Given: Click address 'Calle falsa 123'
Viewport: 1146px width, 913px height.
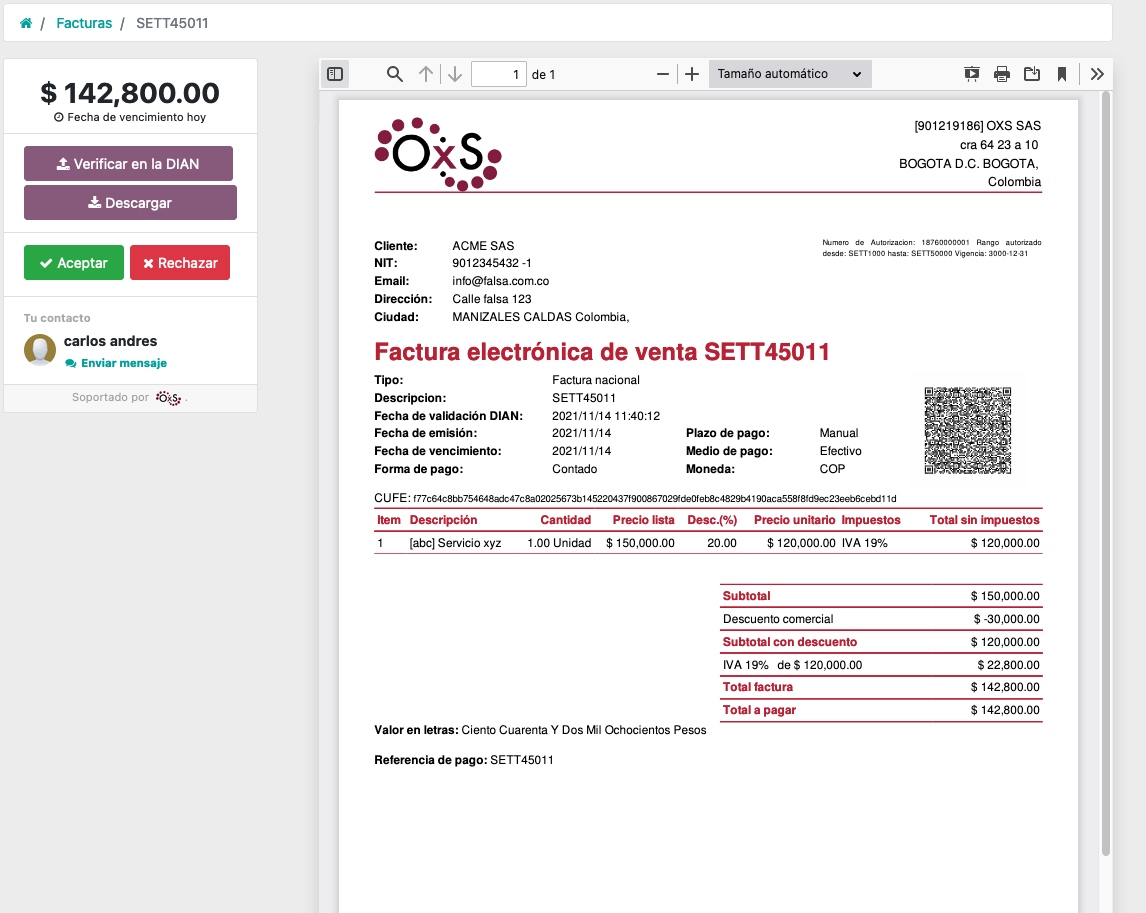Looking at the screenshot, I should click(x=492, y=299).
